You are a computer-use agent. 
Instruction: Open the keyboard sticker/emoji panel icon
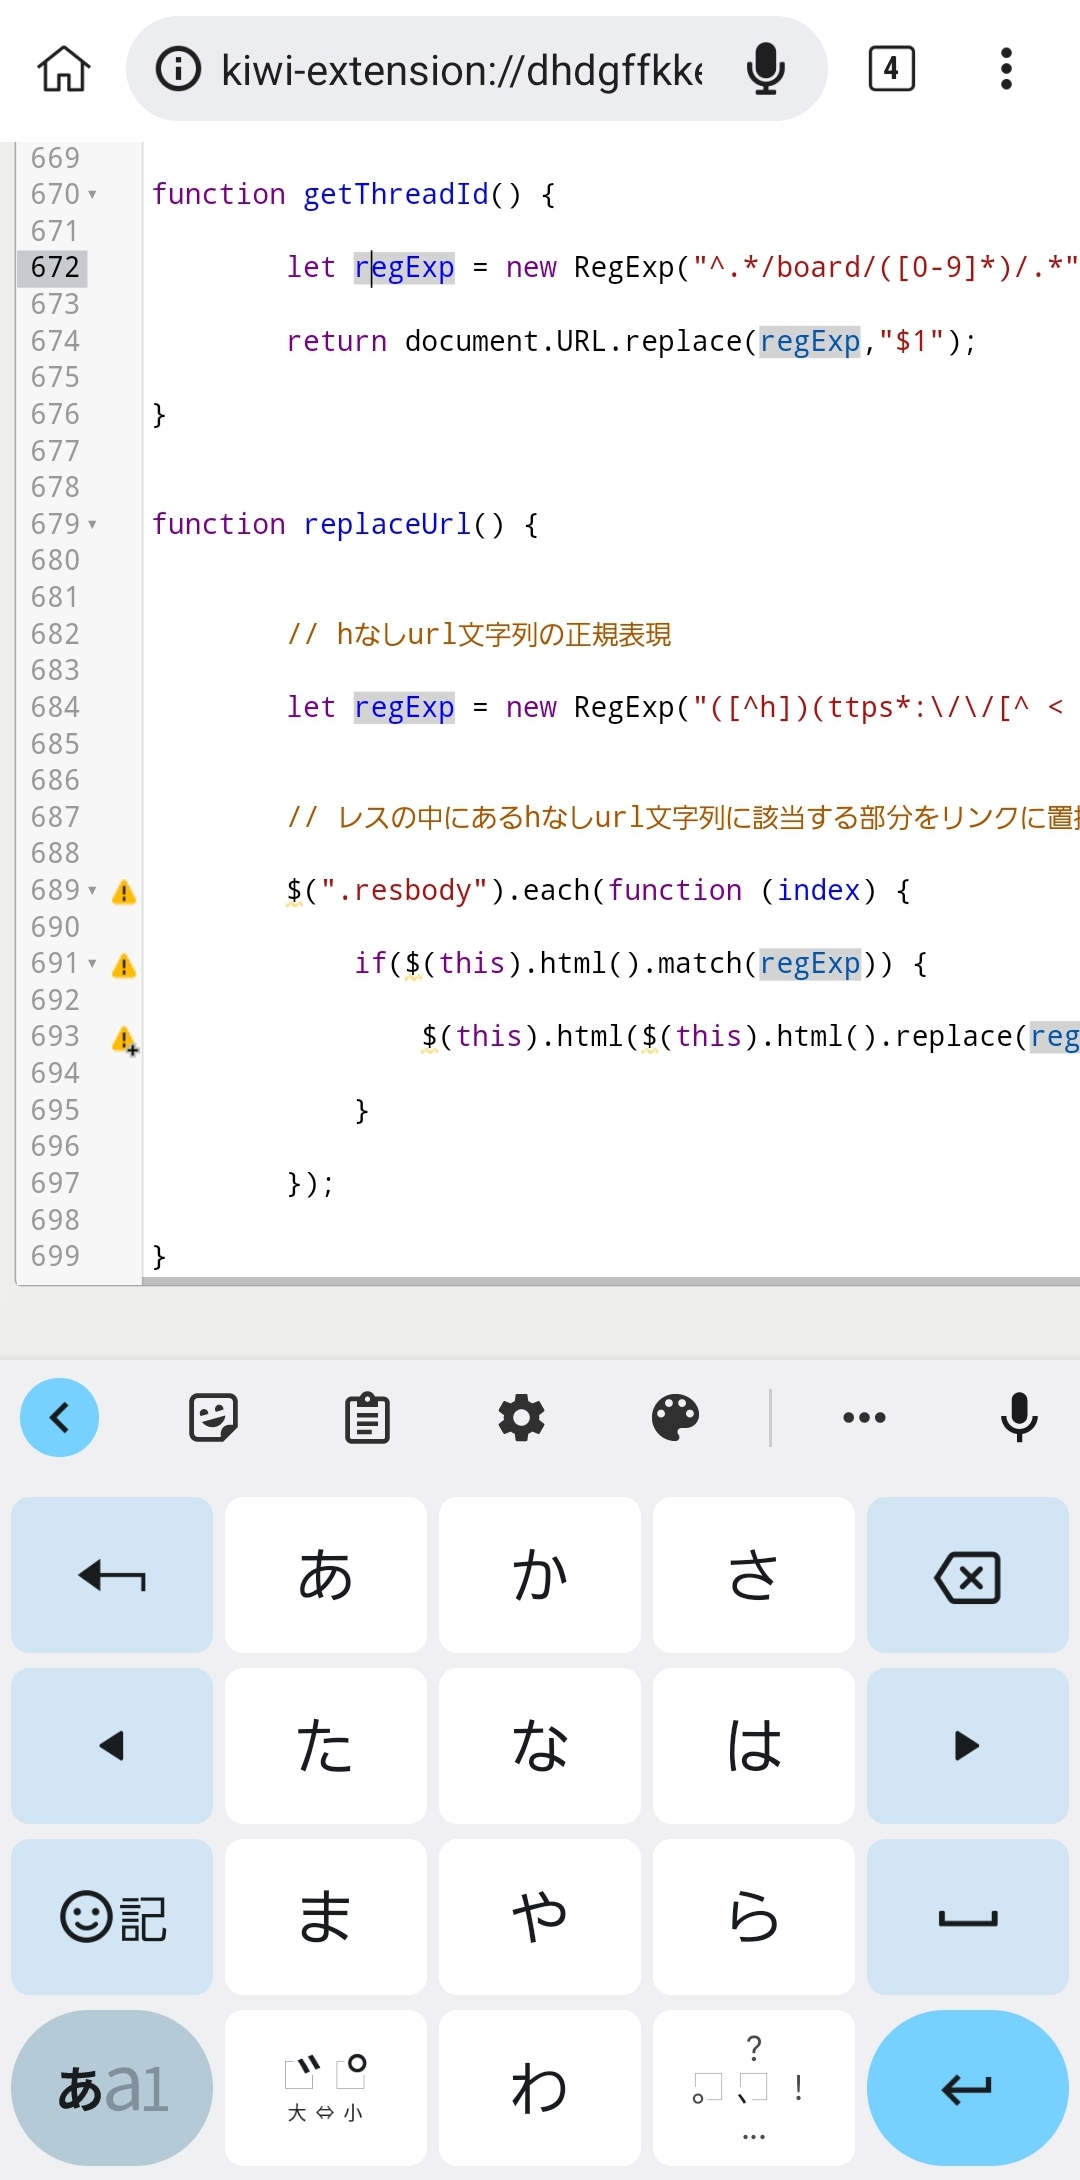tap(213, 1417)
